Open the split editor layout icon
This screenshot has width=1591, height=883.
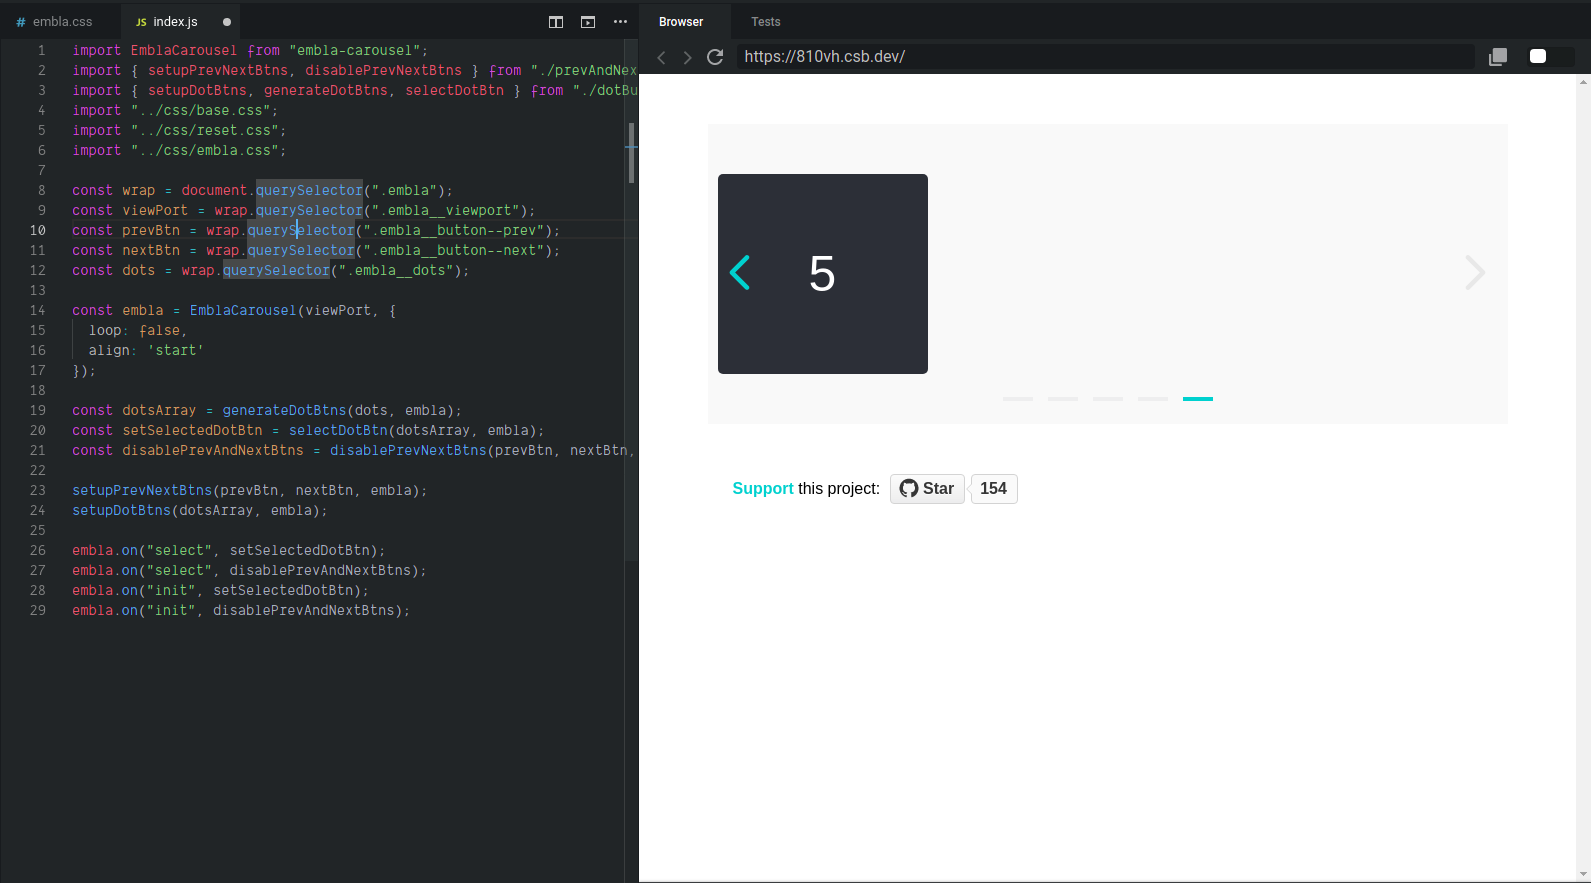point(556,22)
